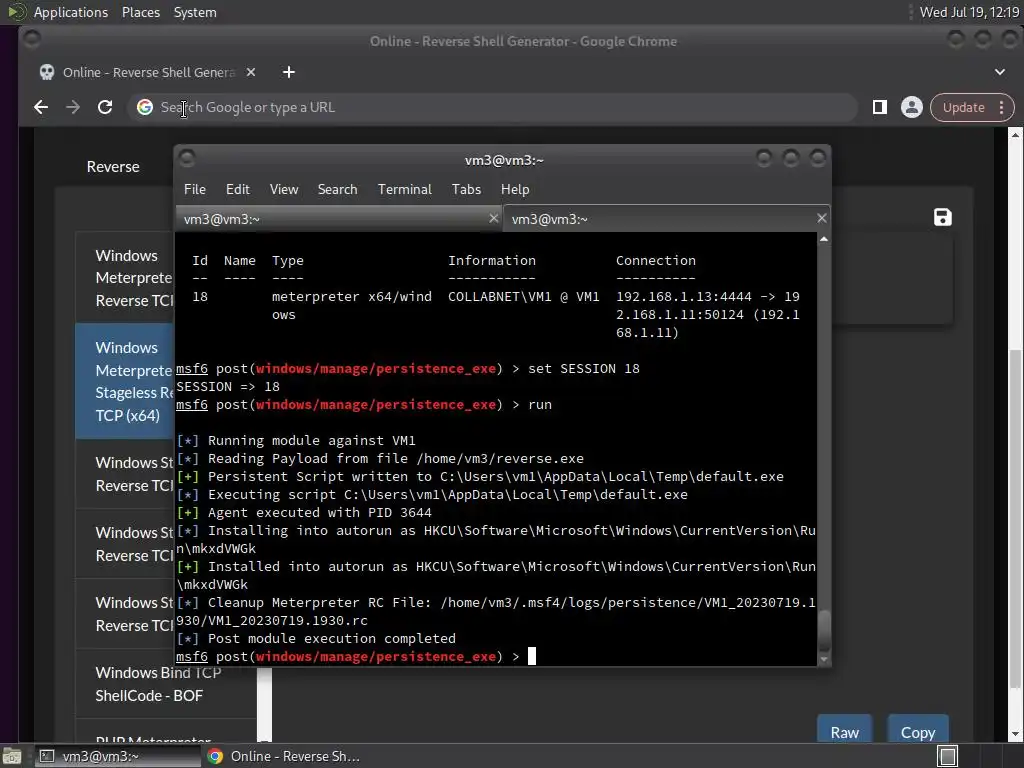Open the System menu in top panel
Viewport: 1024px width, 768px height.
195,12
